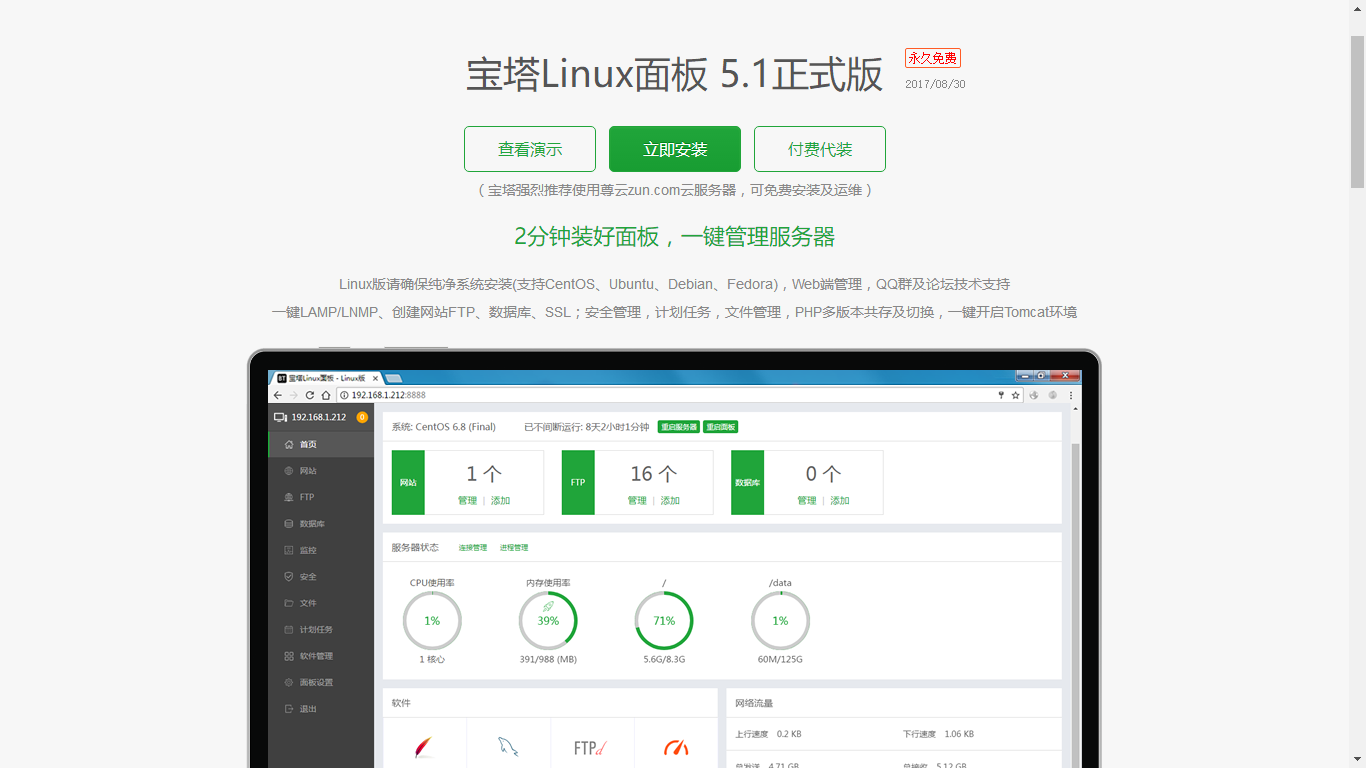Viewport: 1366px width, 768px height.
Task: Click 添加 under the FTP count
Action: [670, 500]
